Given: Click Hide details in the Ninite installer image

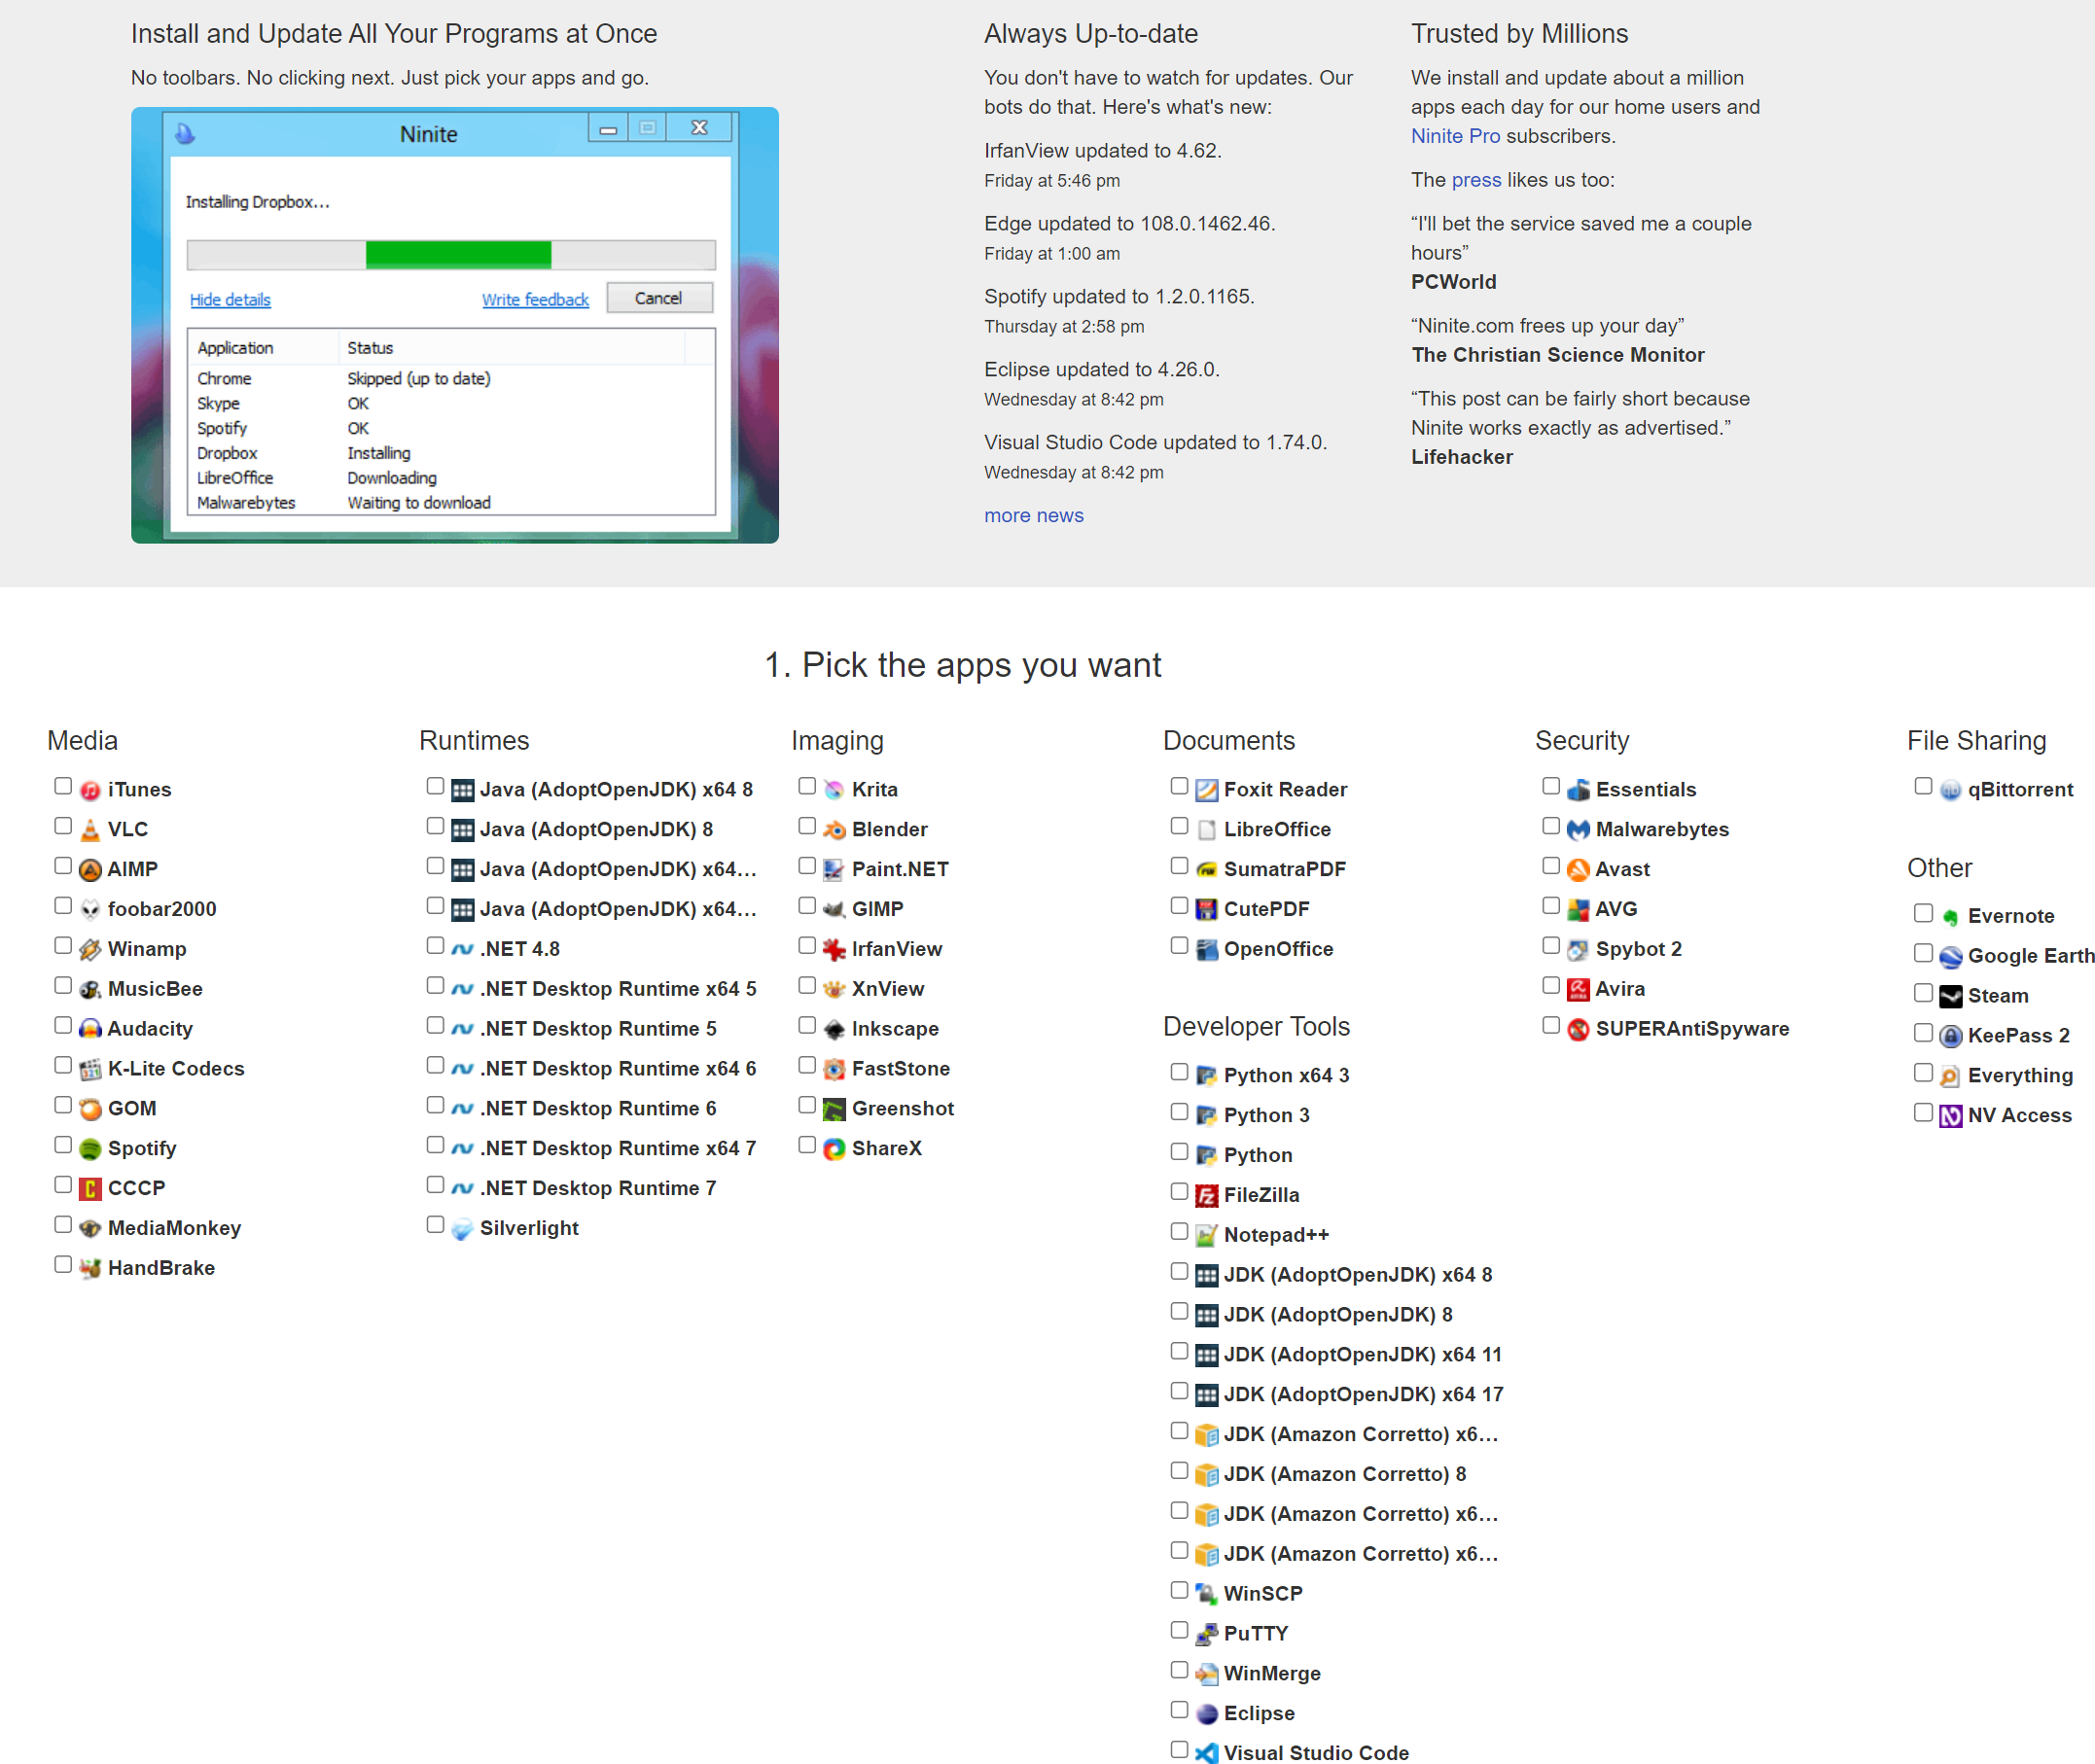Looking at the screenshot, I should [230, 300].
